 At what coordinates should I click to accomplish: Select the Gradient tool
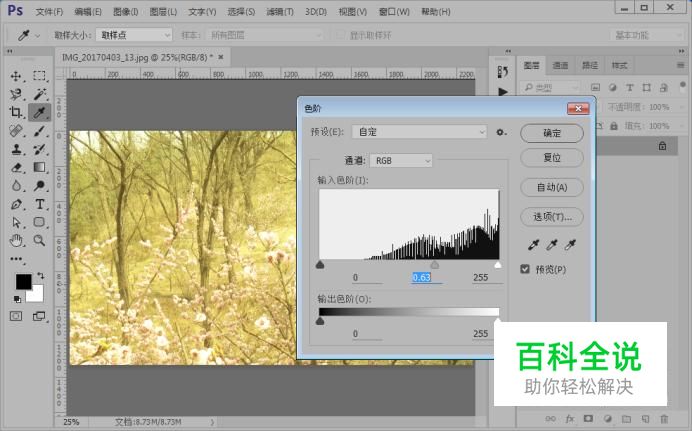point(39,167)
